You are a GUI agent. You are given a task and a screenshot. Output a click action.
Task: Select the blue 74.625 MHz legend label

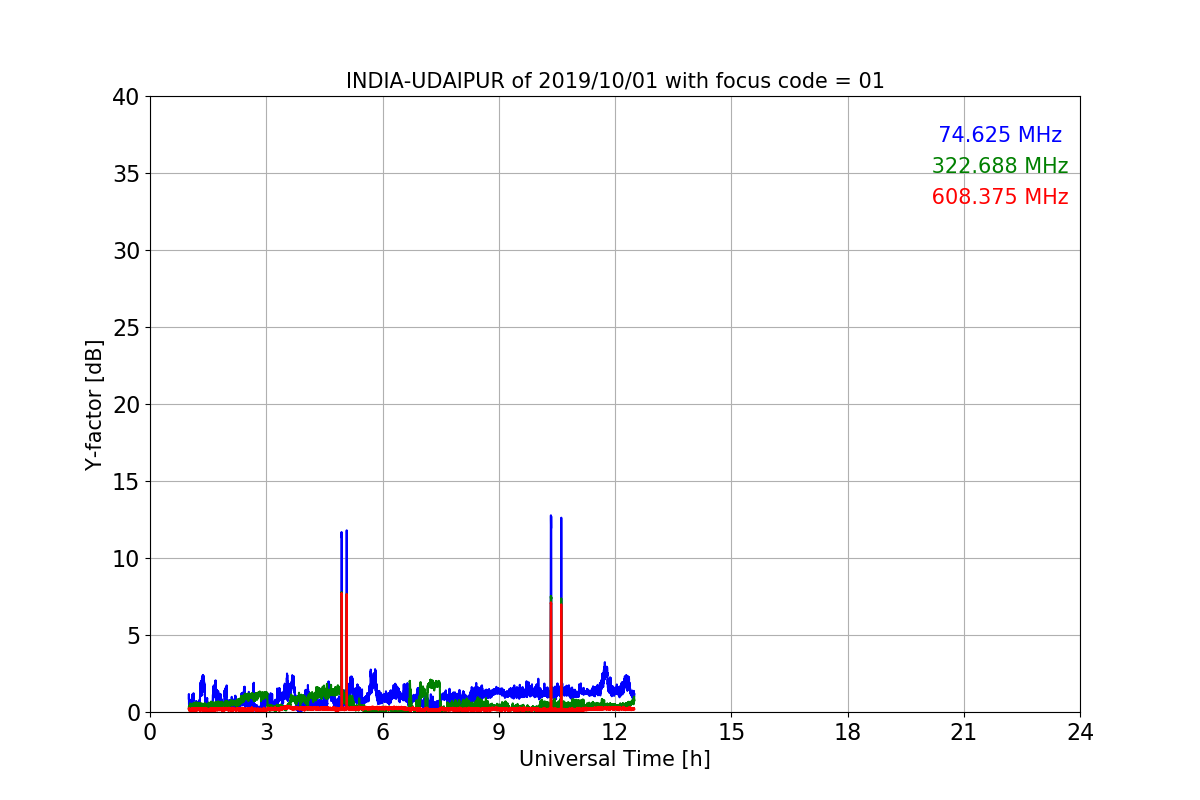click(x=1000, y=135)
